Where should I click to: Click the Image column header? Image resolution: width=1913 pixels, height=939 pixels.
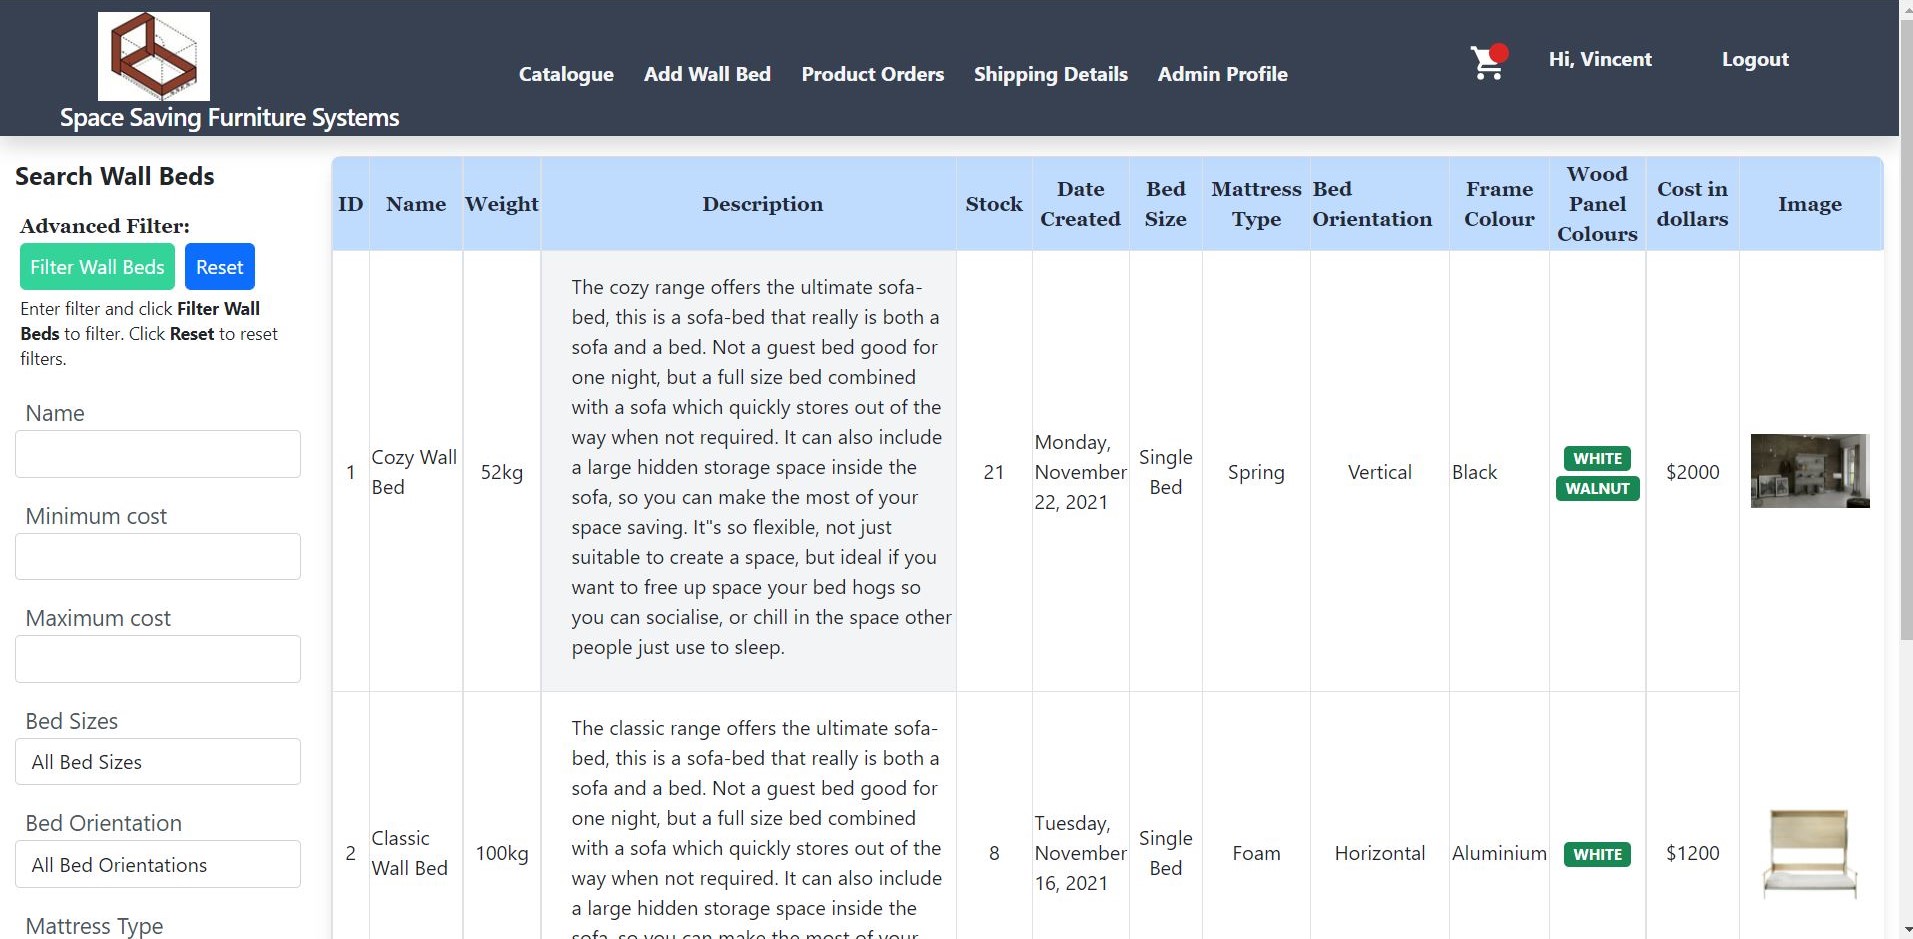[1810, 204]
